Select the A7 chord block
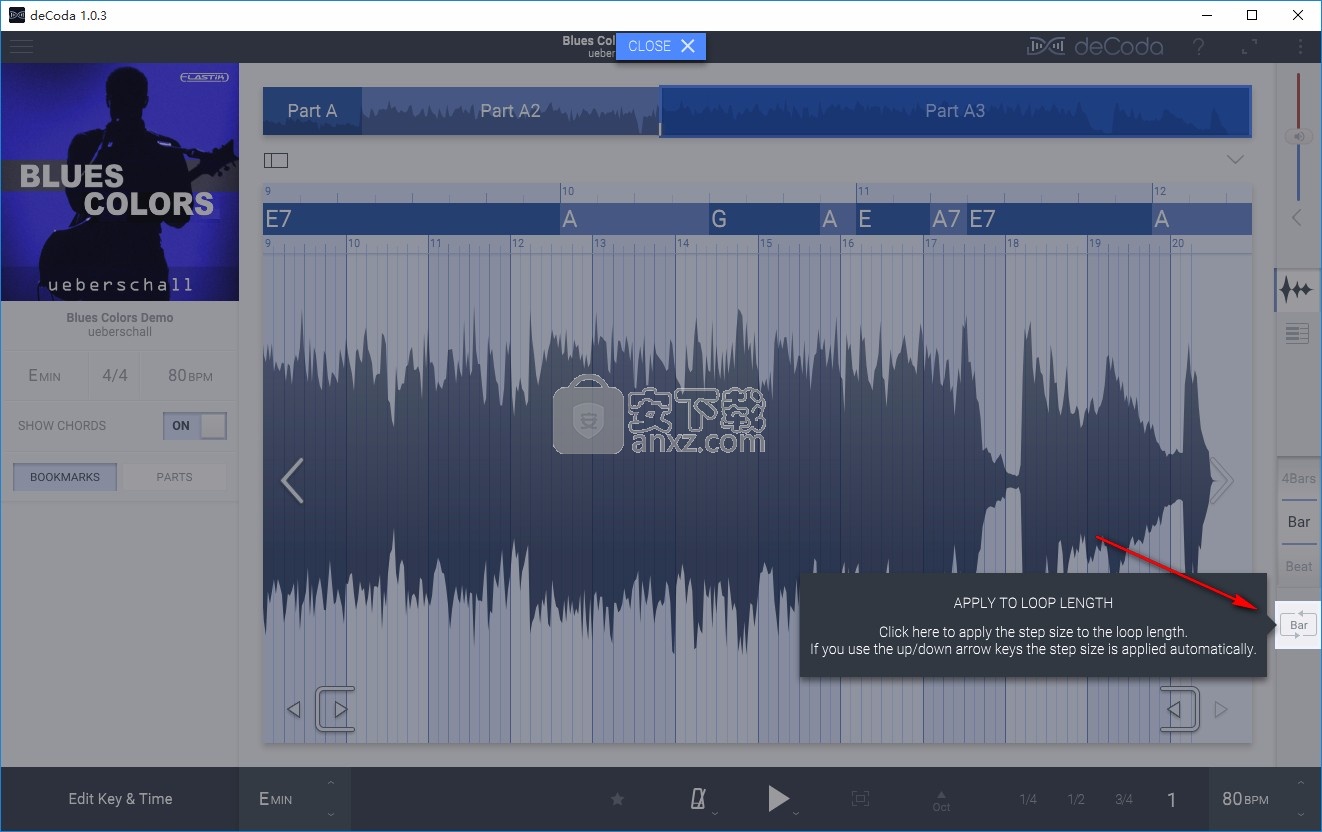Screen dimensions: 1322x832 [x=948, y=219]
